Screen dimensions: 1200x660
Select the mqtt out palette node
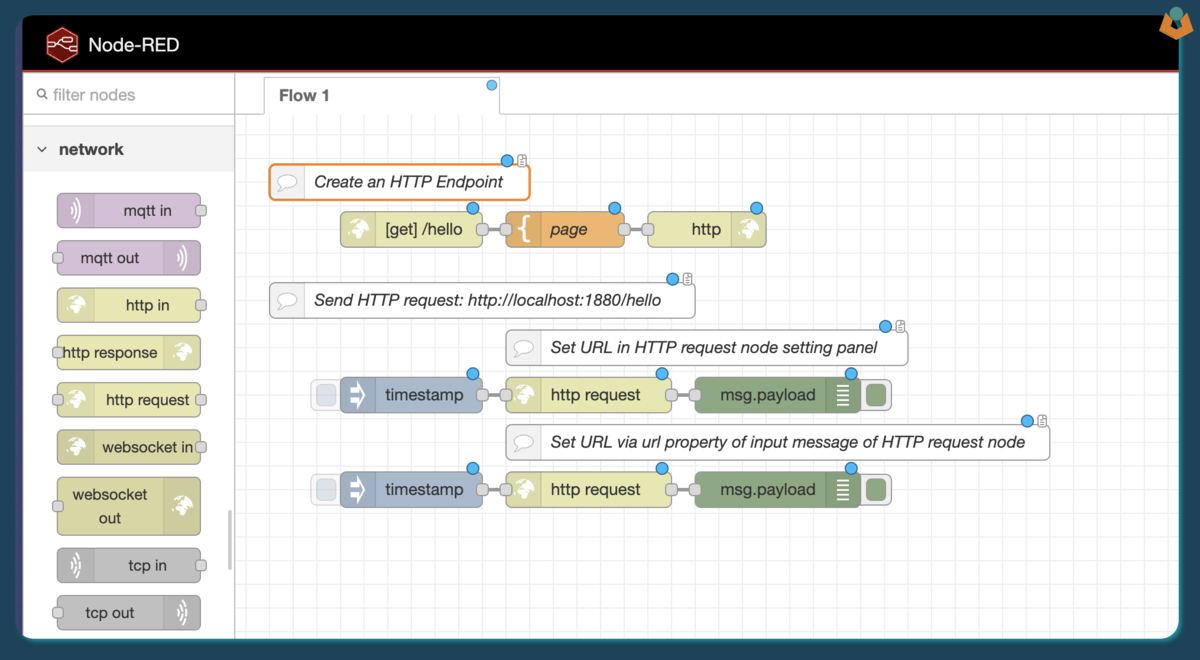click(129, 258)
